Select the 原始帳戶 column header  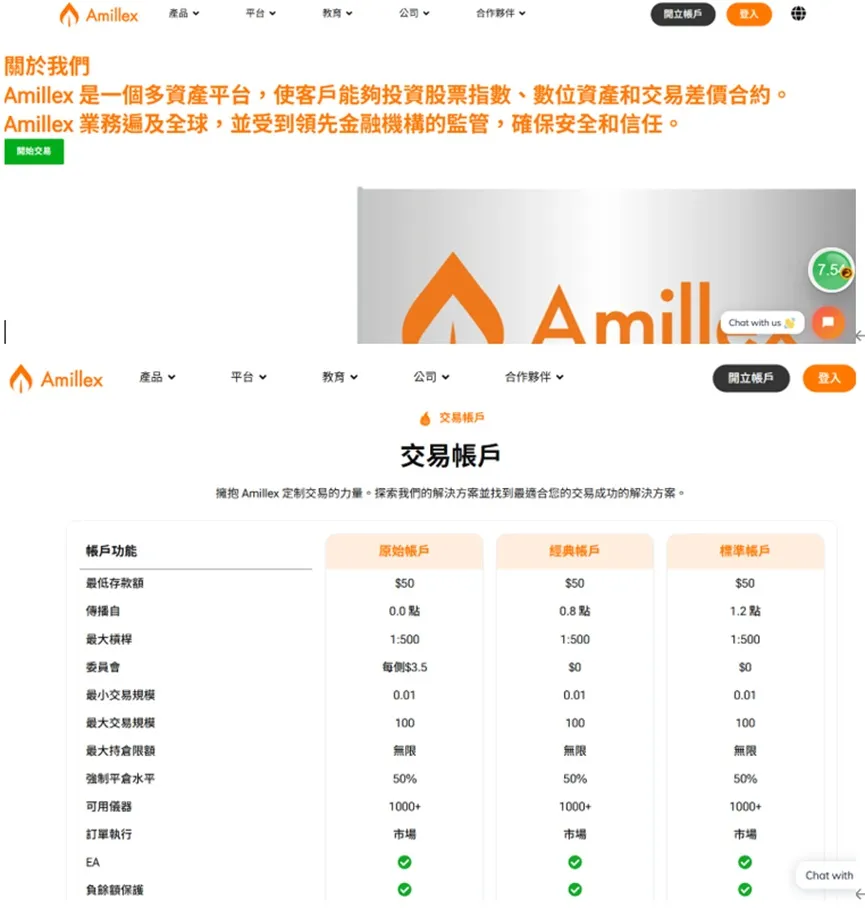pyautogui.click(x=404, y=551)
